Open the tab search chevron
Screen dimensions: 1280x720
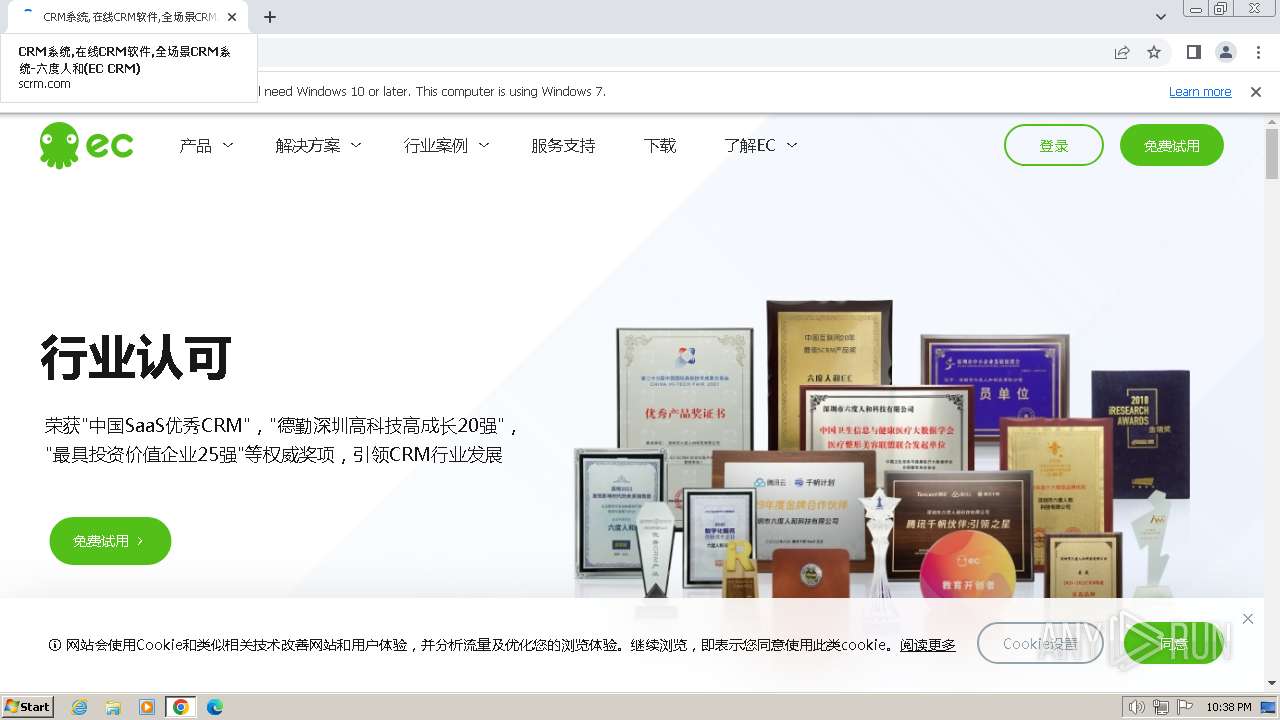click(x=1160, y=17)
